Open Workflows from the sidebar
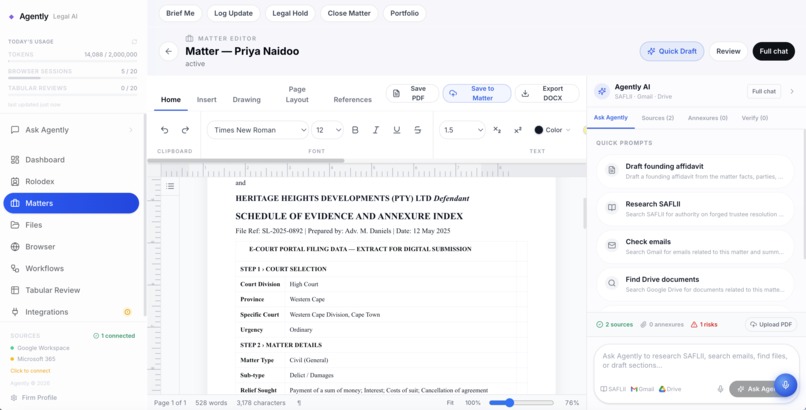Image resolution: width=806 pixels, height=410 pixels. pyautogui.click(x=71, y=268)
